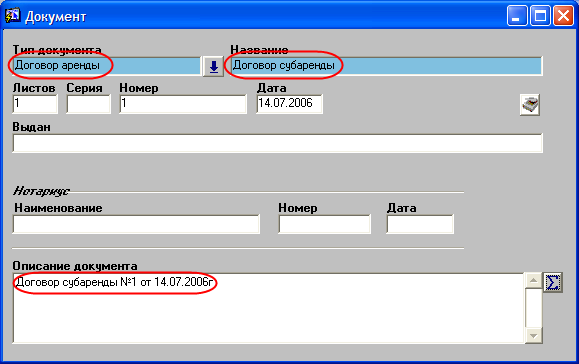Close the Документ window
Viewport: 579px width, 364px height.
click(563, 16)
